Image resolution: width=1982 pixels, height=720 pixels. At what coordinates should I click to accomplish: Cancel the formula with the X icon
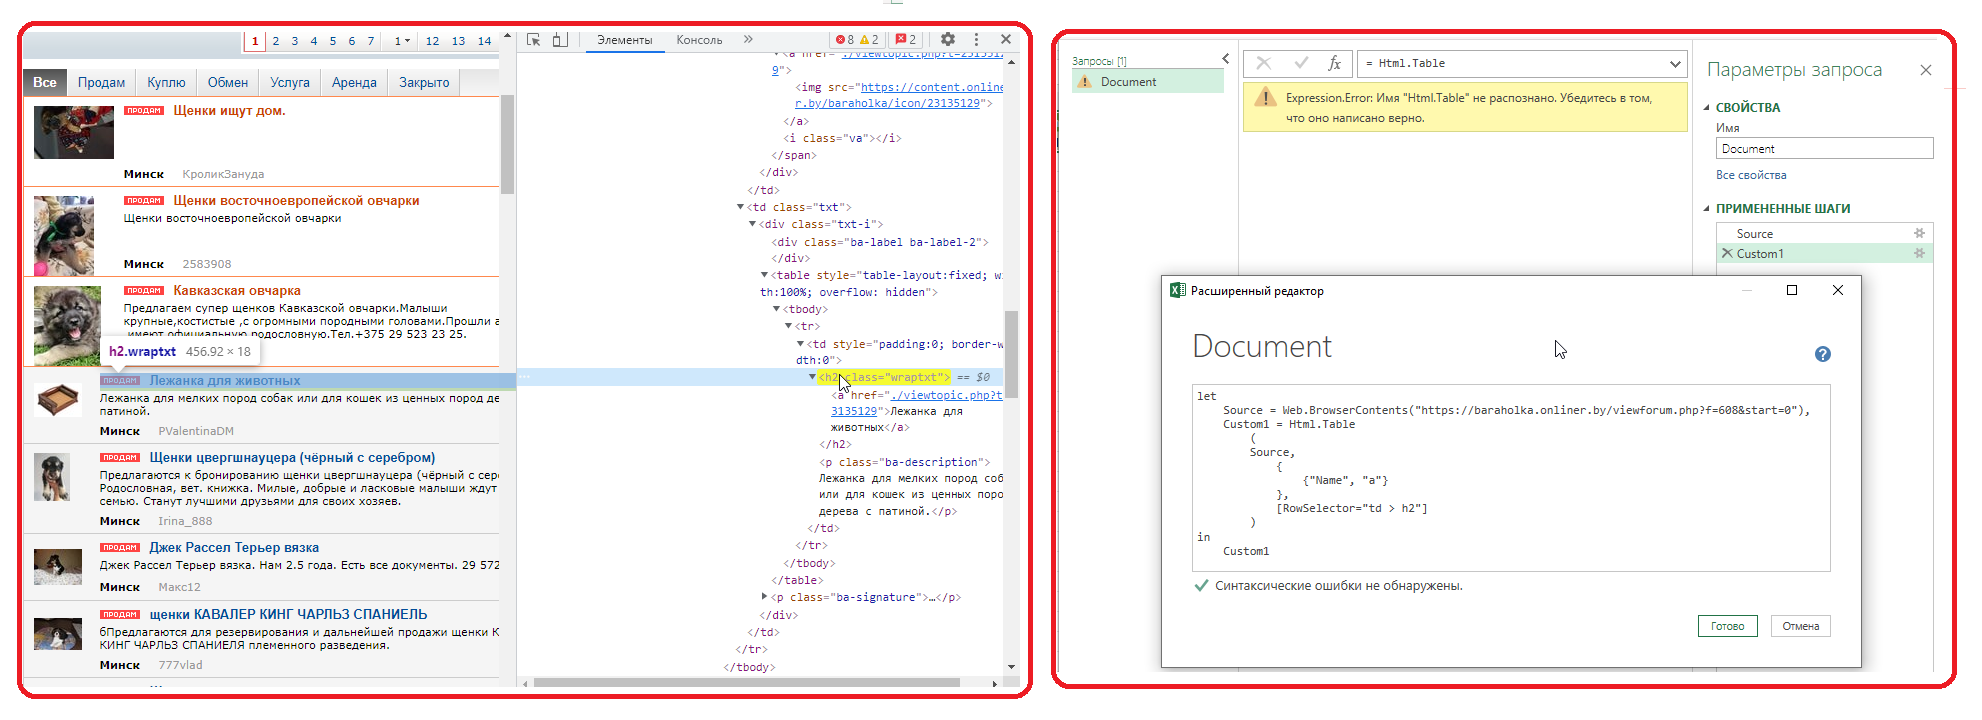[x=1264, y=63]
